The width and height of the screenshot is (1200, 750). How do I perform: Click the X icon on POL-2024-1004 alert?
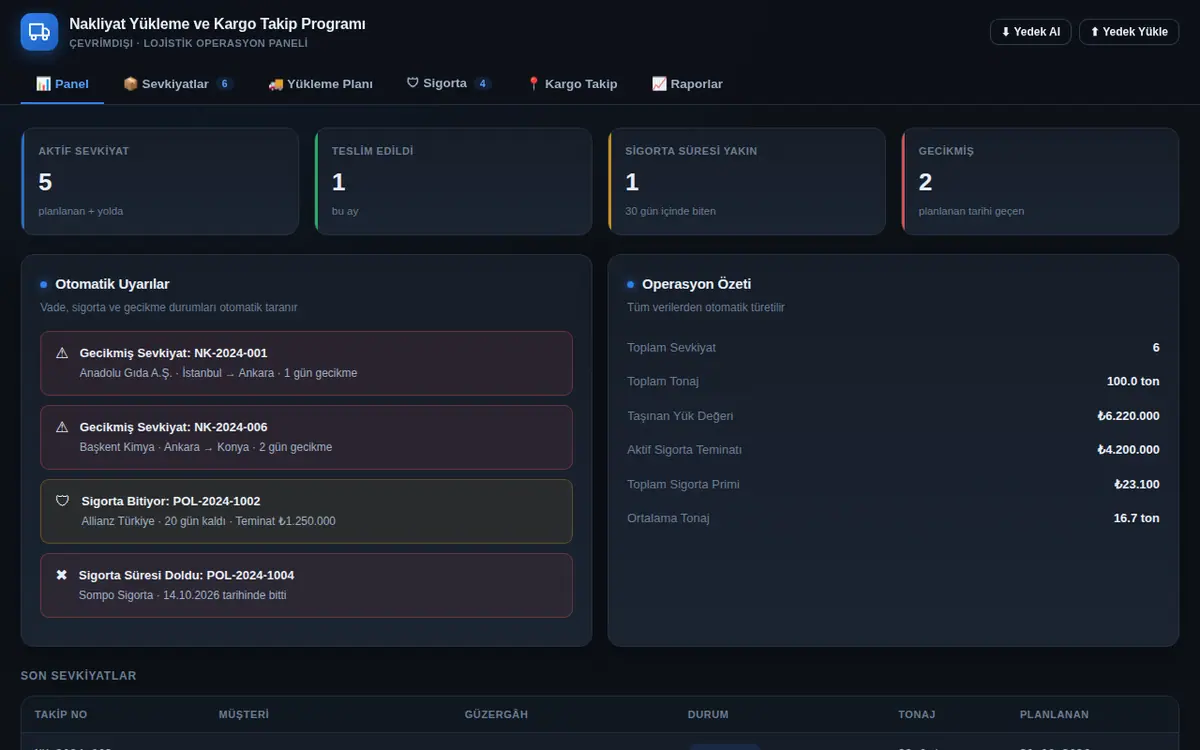[x=61, y=575]
